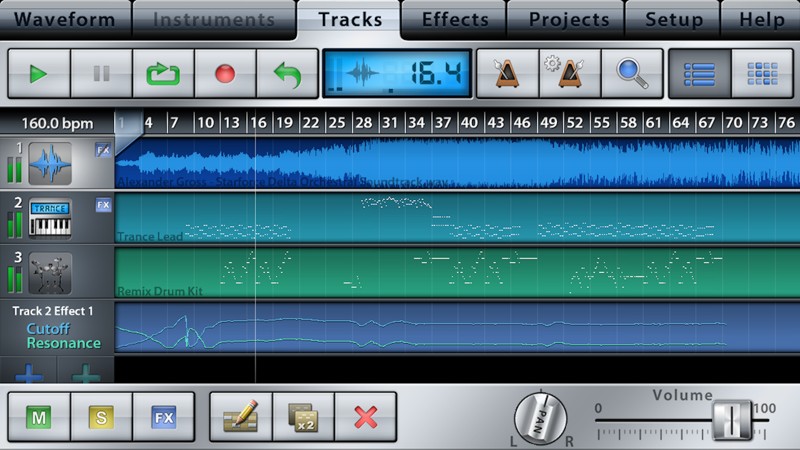This screenshot has width=800, height=450.
Task: Click track 1 level meter
Action: point(15,169)
